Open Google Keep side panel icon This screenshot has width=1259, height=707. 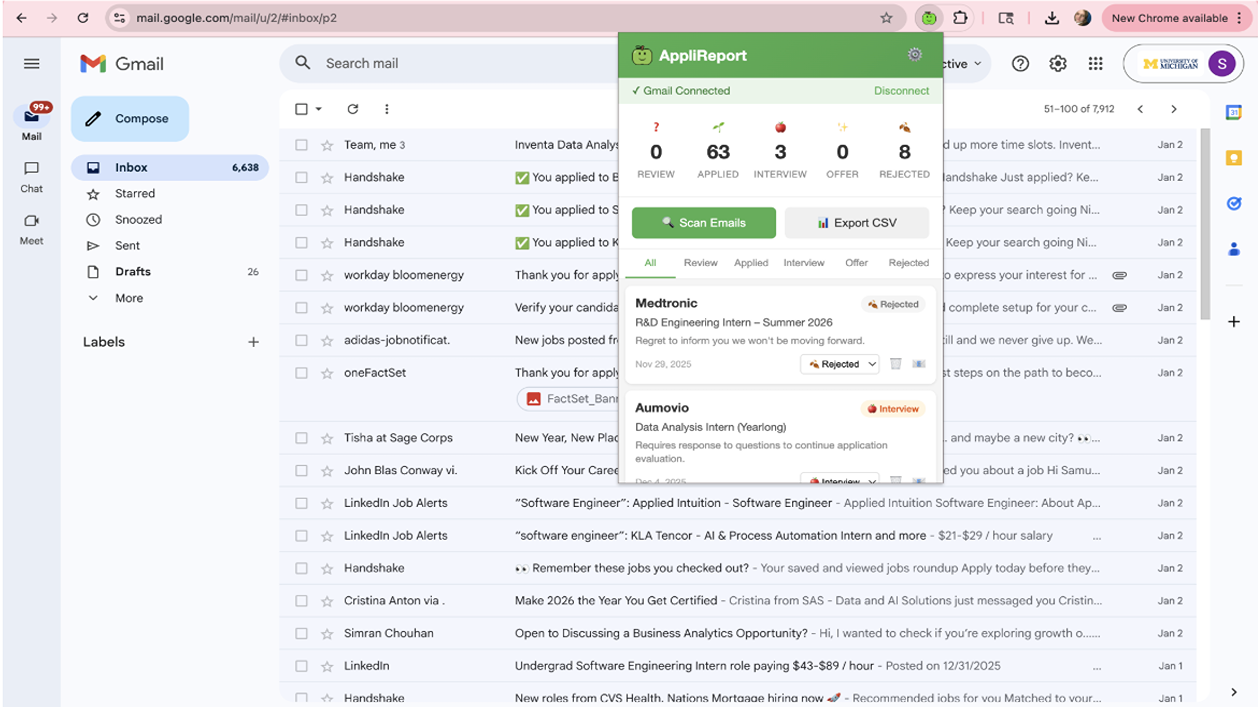[x=1234, y=158]
